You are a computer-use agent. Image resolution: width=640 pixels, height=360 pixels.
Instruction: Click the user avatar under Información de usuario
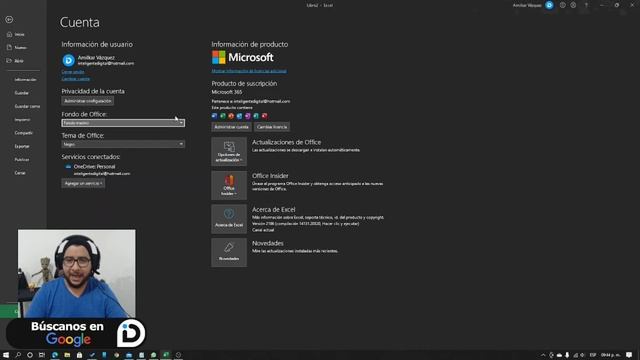coord(69,60)
